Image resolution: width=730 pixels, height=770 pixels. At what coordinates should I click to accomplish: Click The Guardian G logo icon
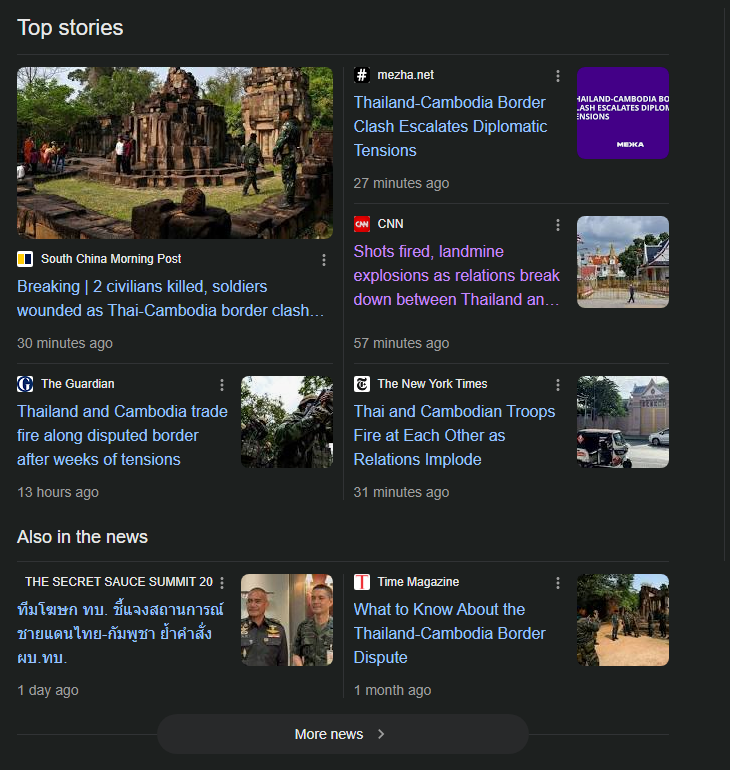coord(25,384)
